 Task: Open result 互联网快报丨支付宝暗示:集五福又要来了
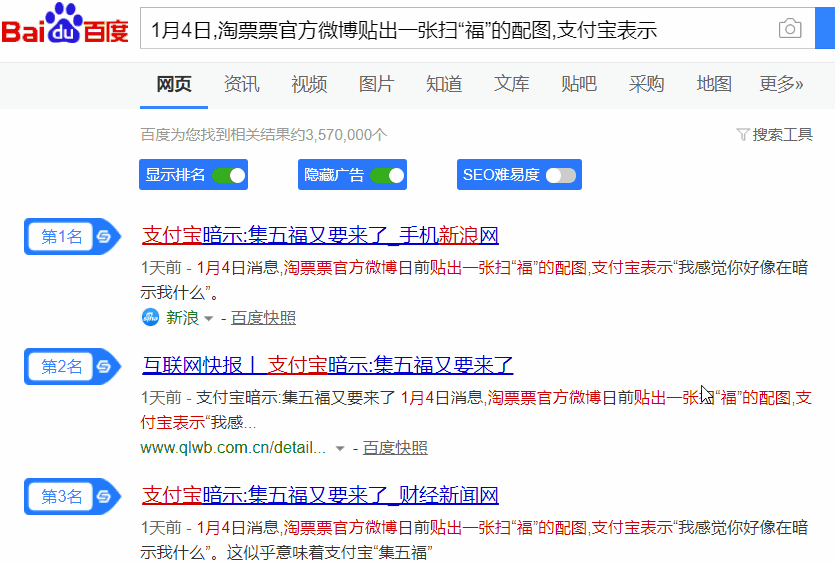pyautogui.click(x=328, y=365)
